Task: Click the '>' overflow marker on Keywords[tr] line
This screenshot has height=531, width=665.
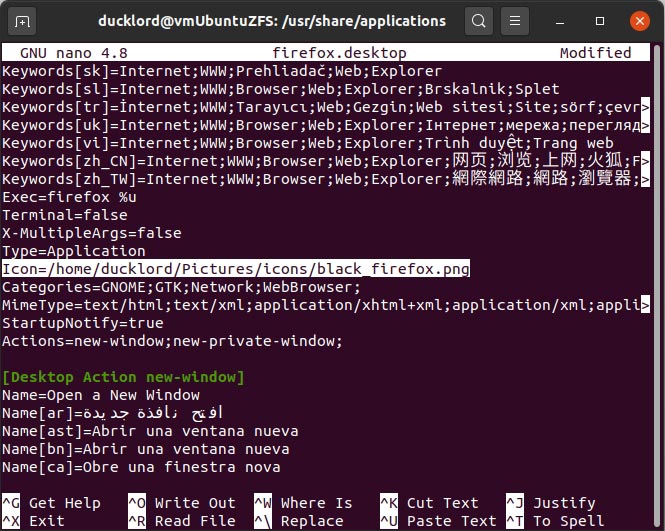Action: point(645,107)
